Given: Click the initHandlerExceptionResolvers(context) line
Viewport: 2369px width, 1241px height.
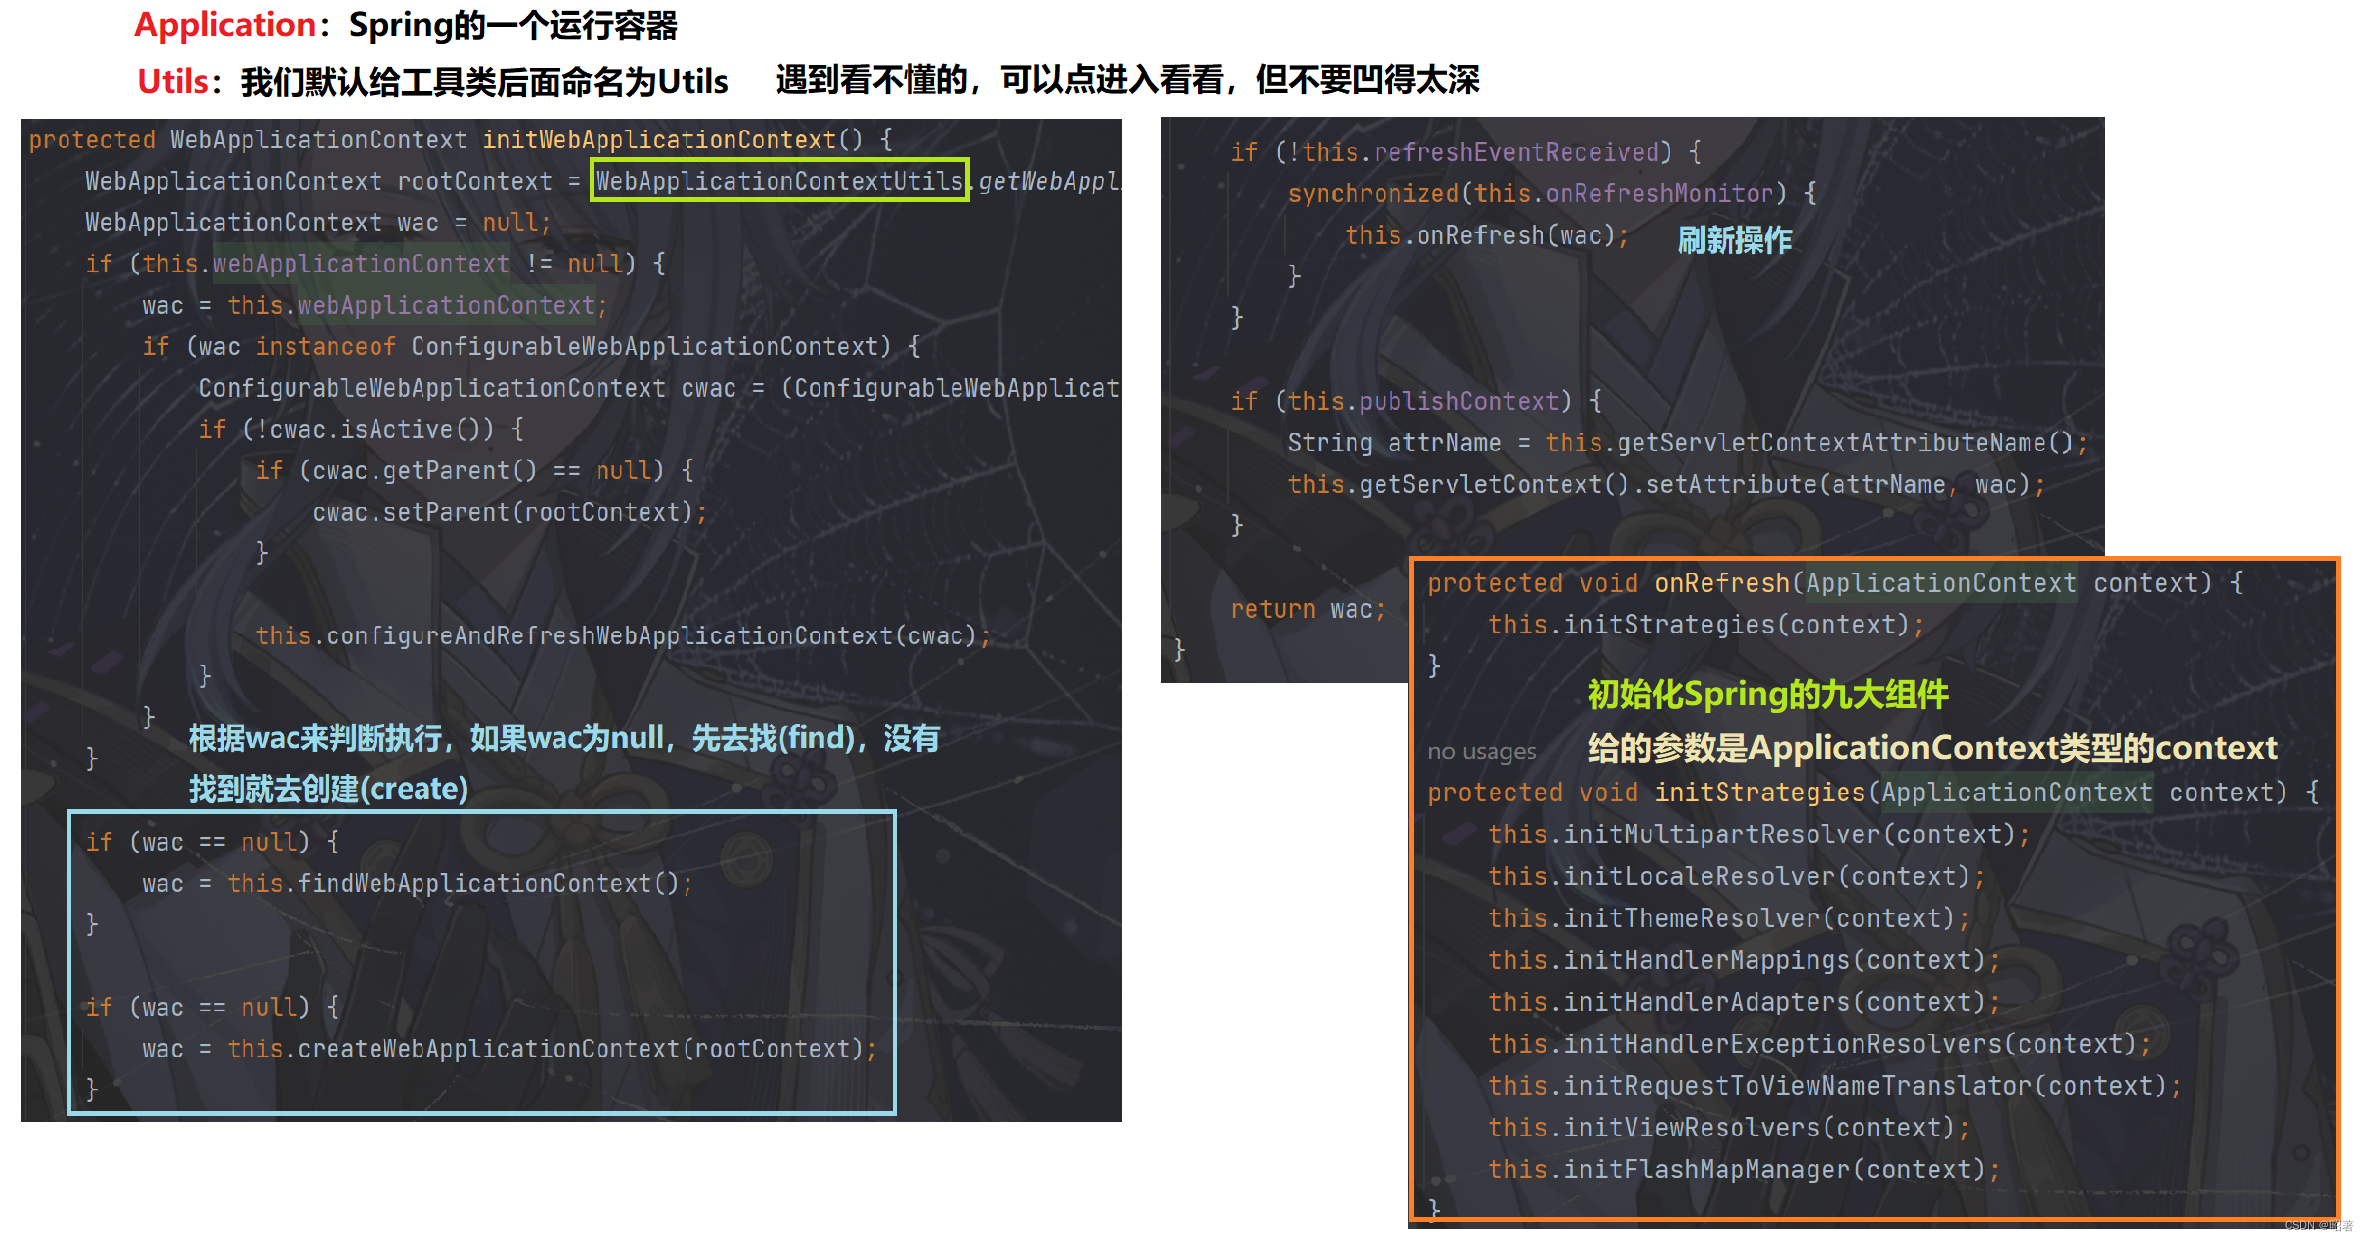Looking at the screenshot, I should (x=1818, y=1045).
